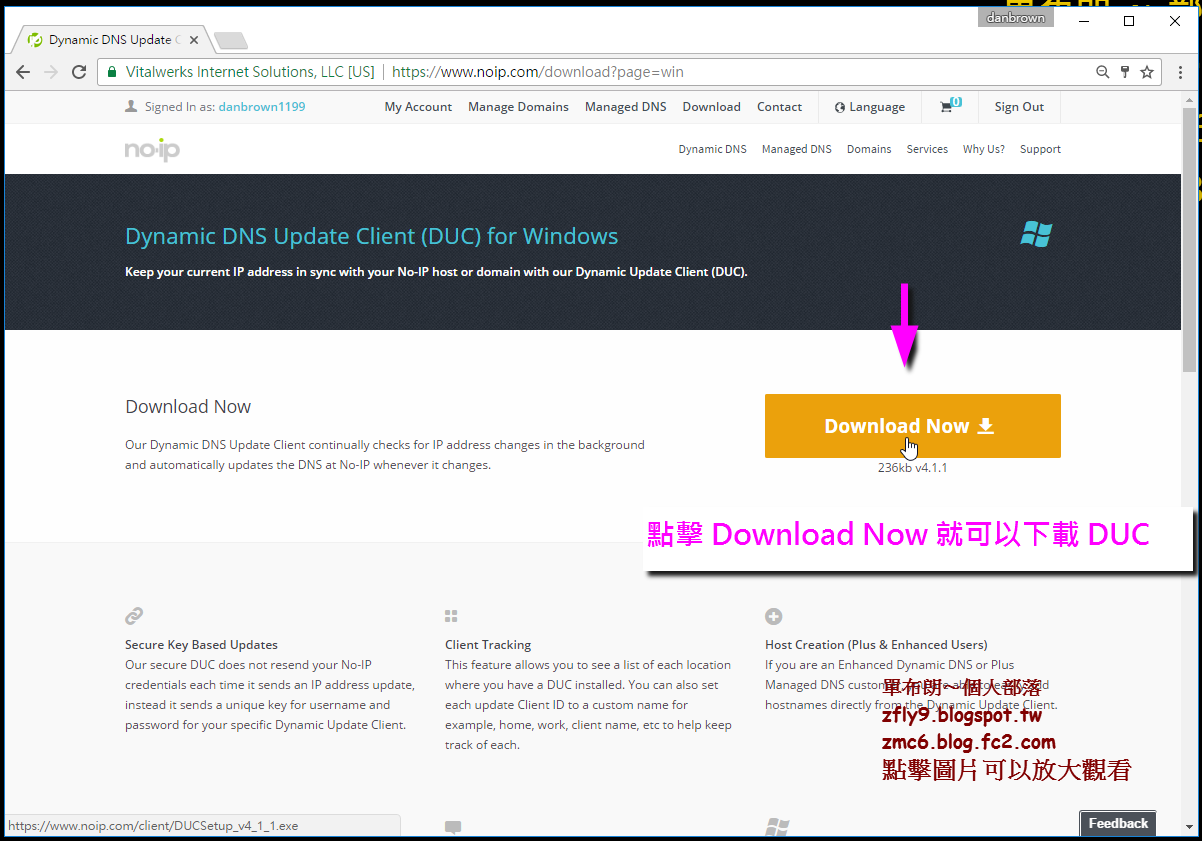The height and width of the screenshot is (841, 1202).
Task: Open Managed DNS in main navigation
Action: pos(796,149)
